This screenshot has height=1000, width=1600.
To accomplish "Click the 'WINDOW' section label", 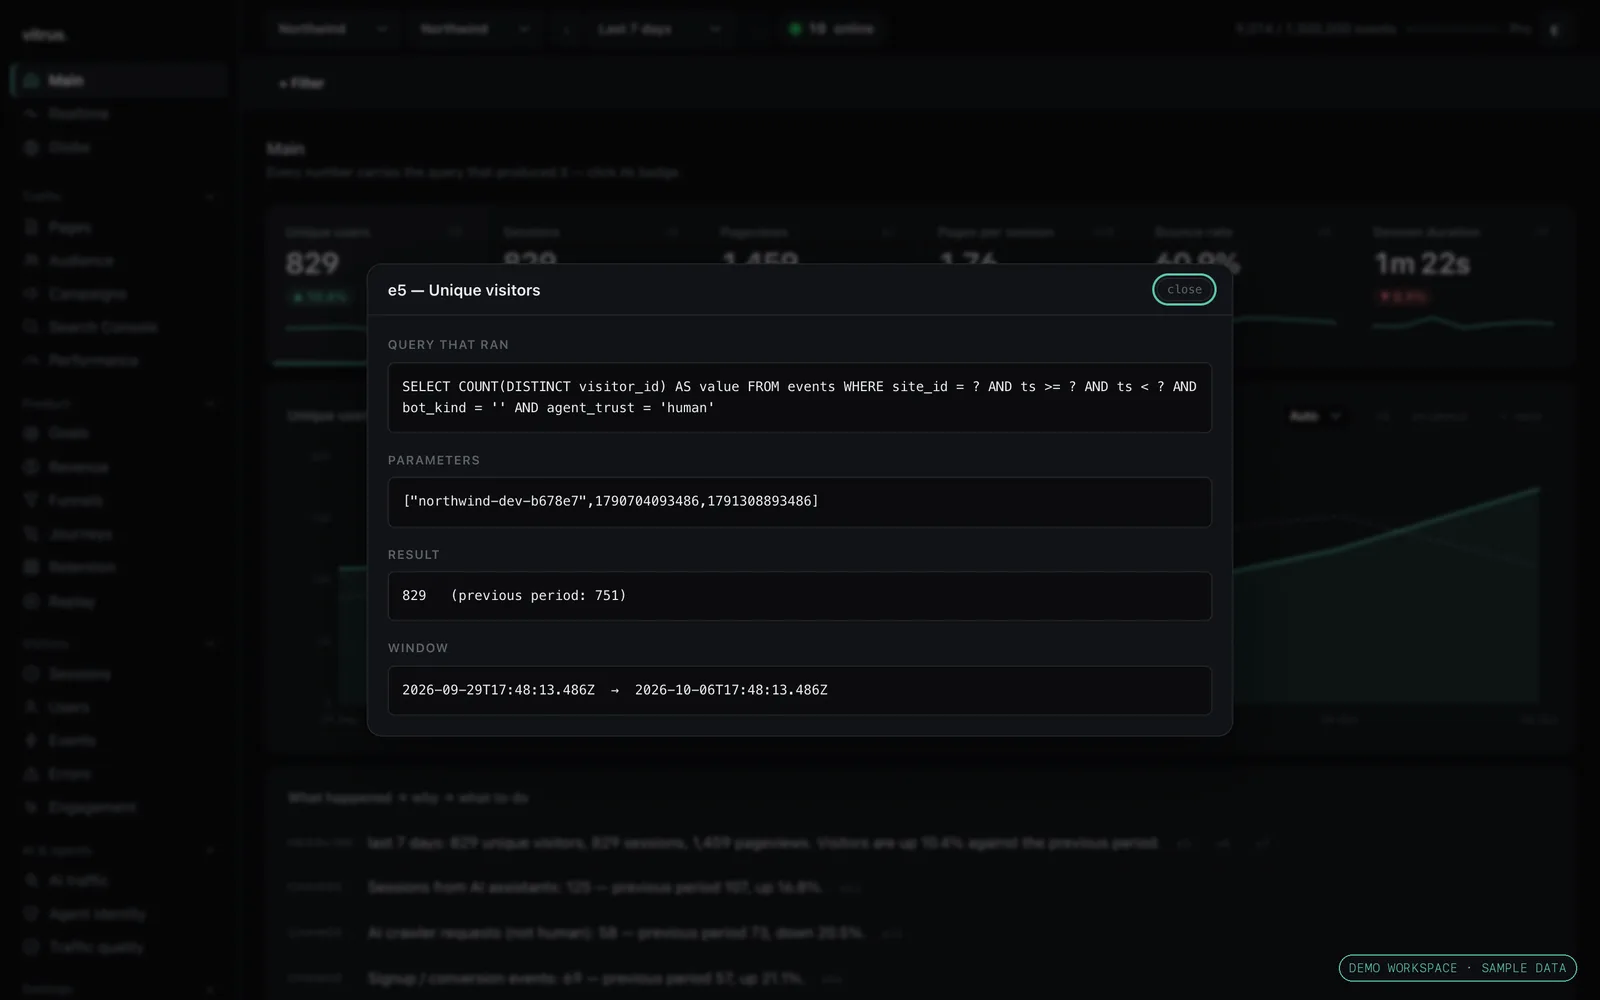I will click(x=418, y=648).
